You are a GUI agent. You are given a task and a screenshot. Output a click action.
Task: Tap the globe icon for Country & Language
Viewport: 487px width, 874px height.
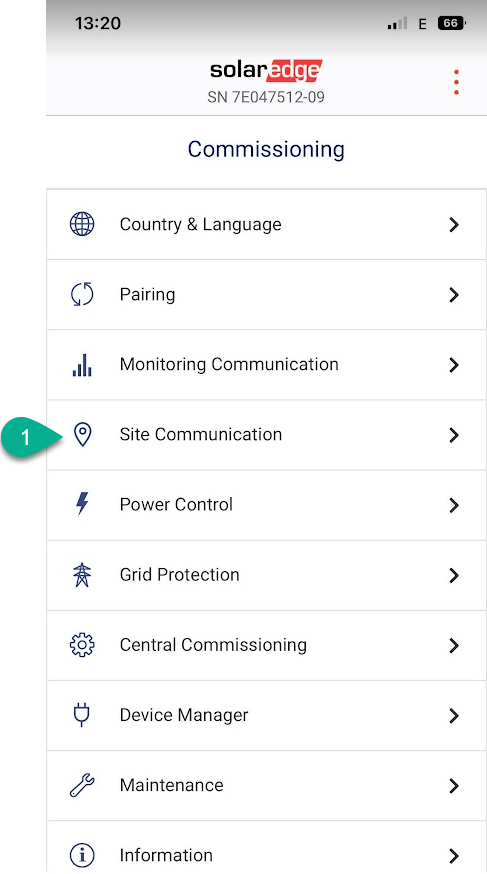pyautogui.click(x=82, y=224)
